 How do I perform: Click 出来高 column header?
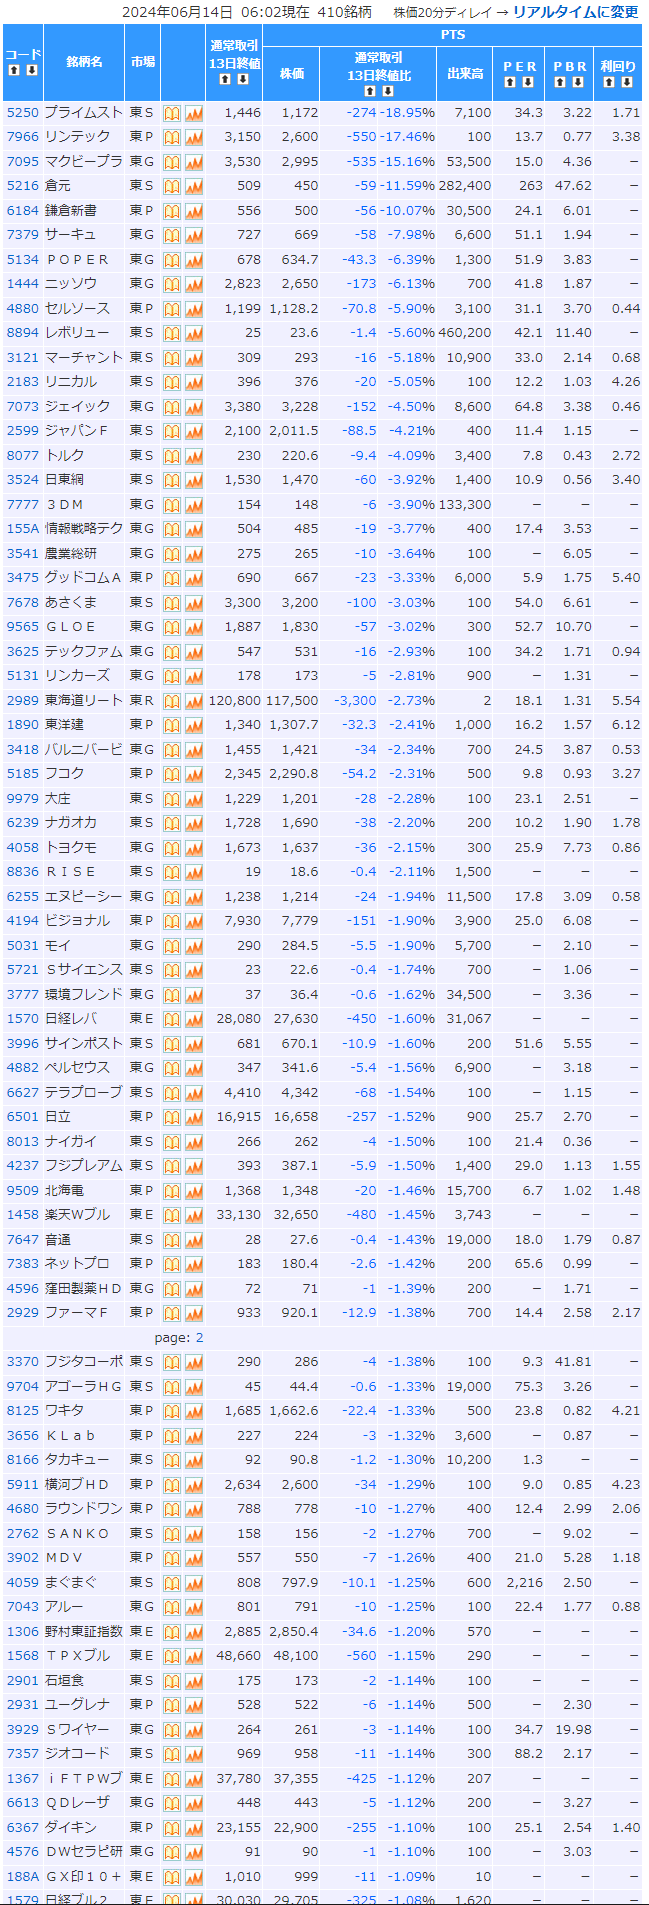[x=465, y=74]
